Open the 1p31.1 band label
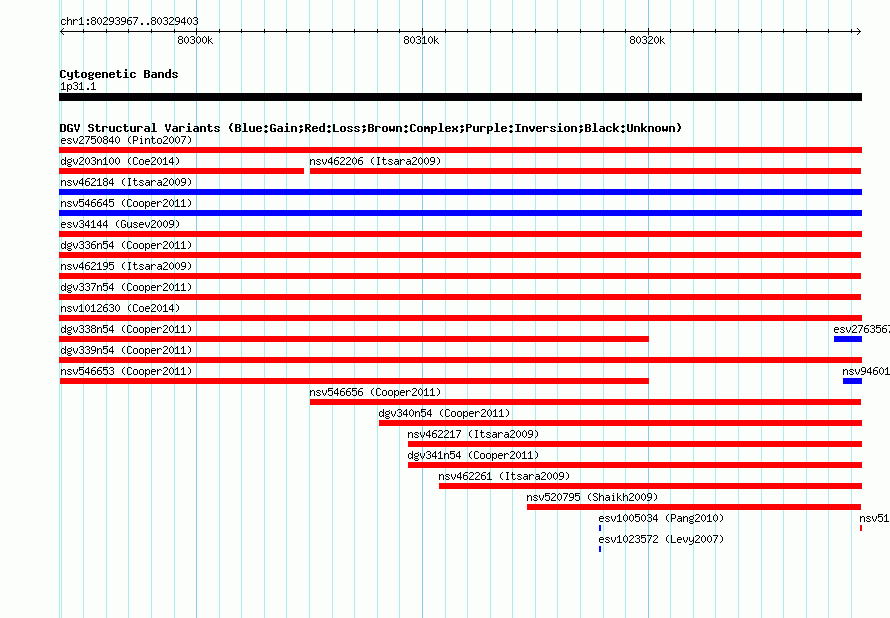This screenshot has width=890, height=618. pyautogui.click(x=78, y=86)
